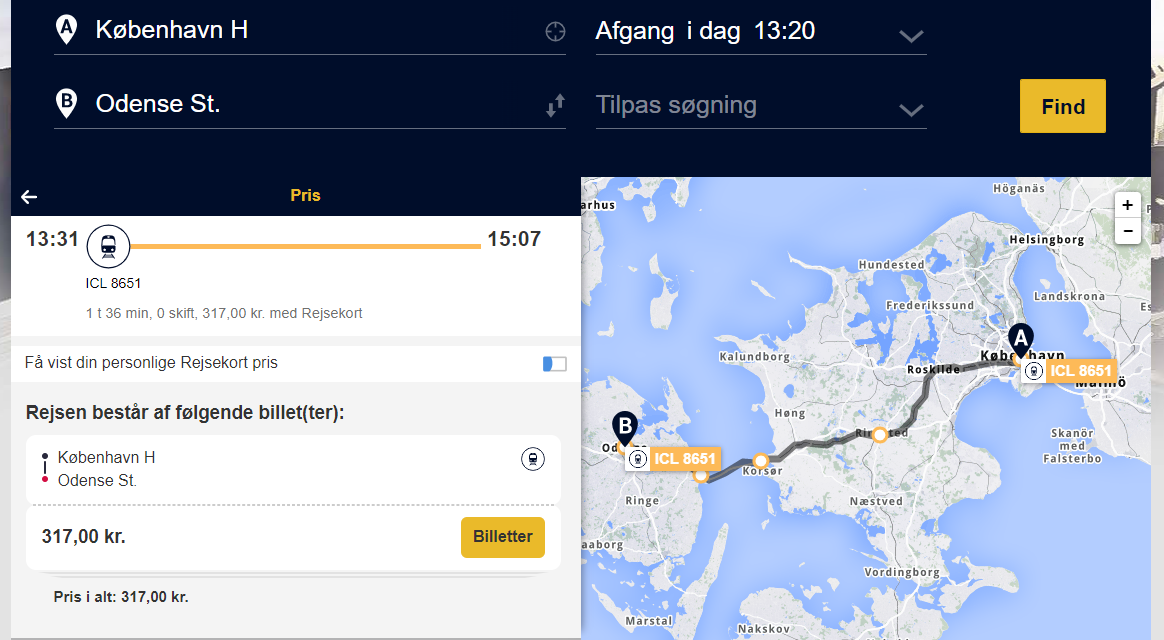
Task: Toggle personal Rejsekort price switch
Action: tap(555, 364)
